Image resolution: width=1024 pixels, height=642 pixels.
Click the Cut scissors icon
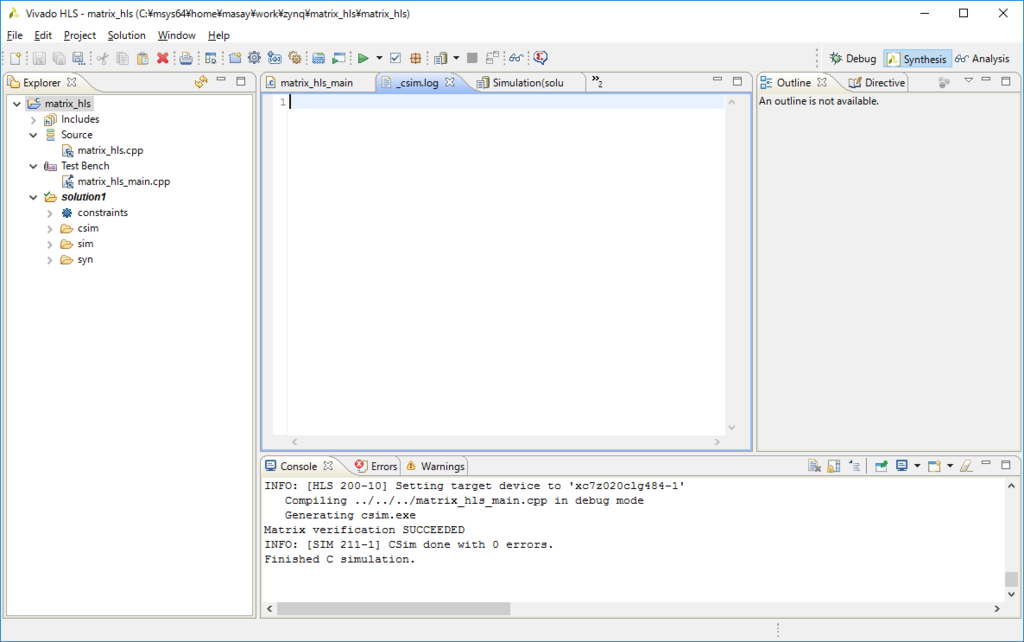point(103,58)
